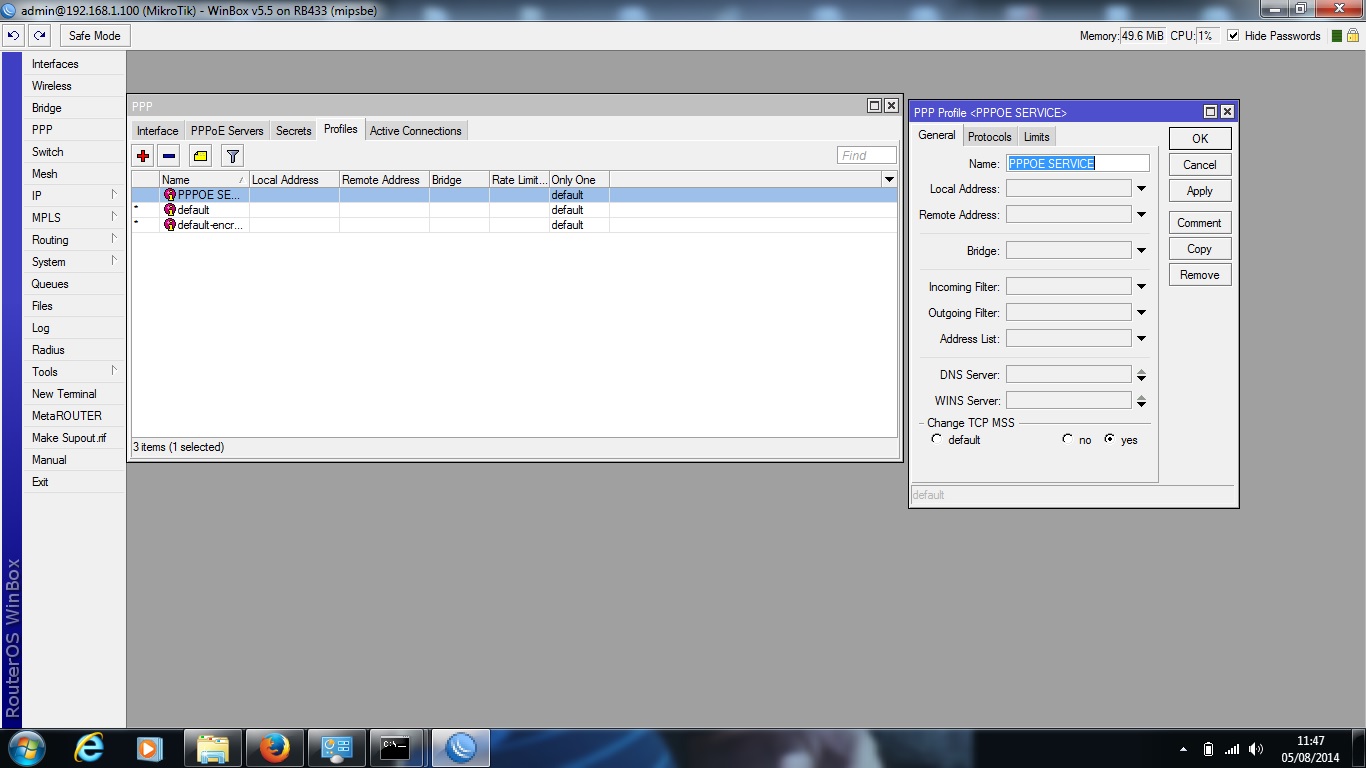The image size is (1366, 768).
Task: Click the green status indicator in WinBox
Action: click(x=1337, y=36)
